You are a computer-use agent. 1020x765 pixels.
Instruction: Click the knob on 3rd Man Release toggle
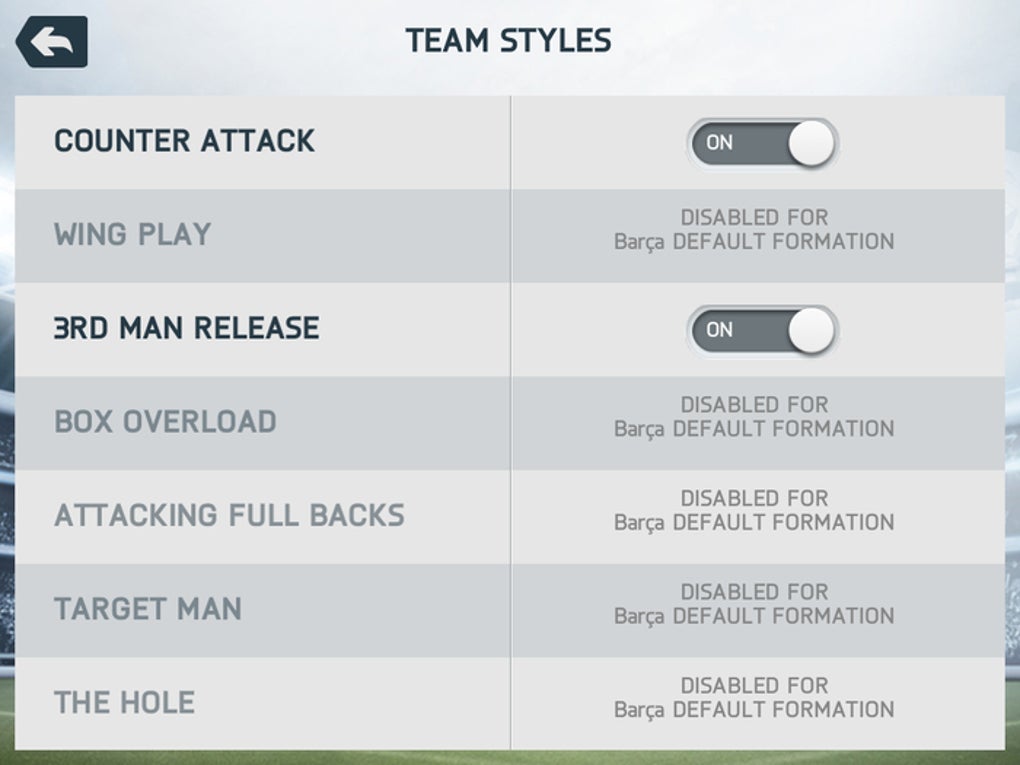(x=811, y=330)
